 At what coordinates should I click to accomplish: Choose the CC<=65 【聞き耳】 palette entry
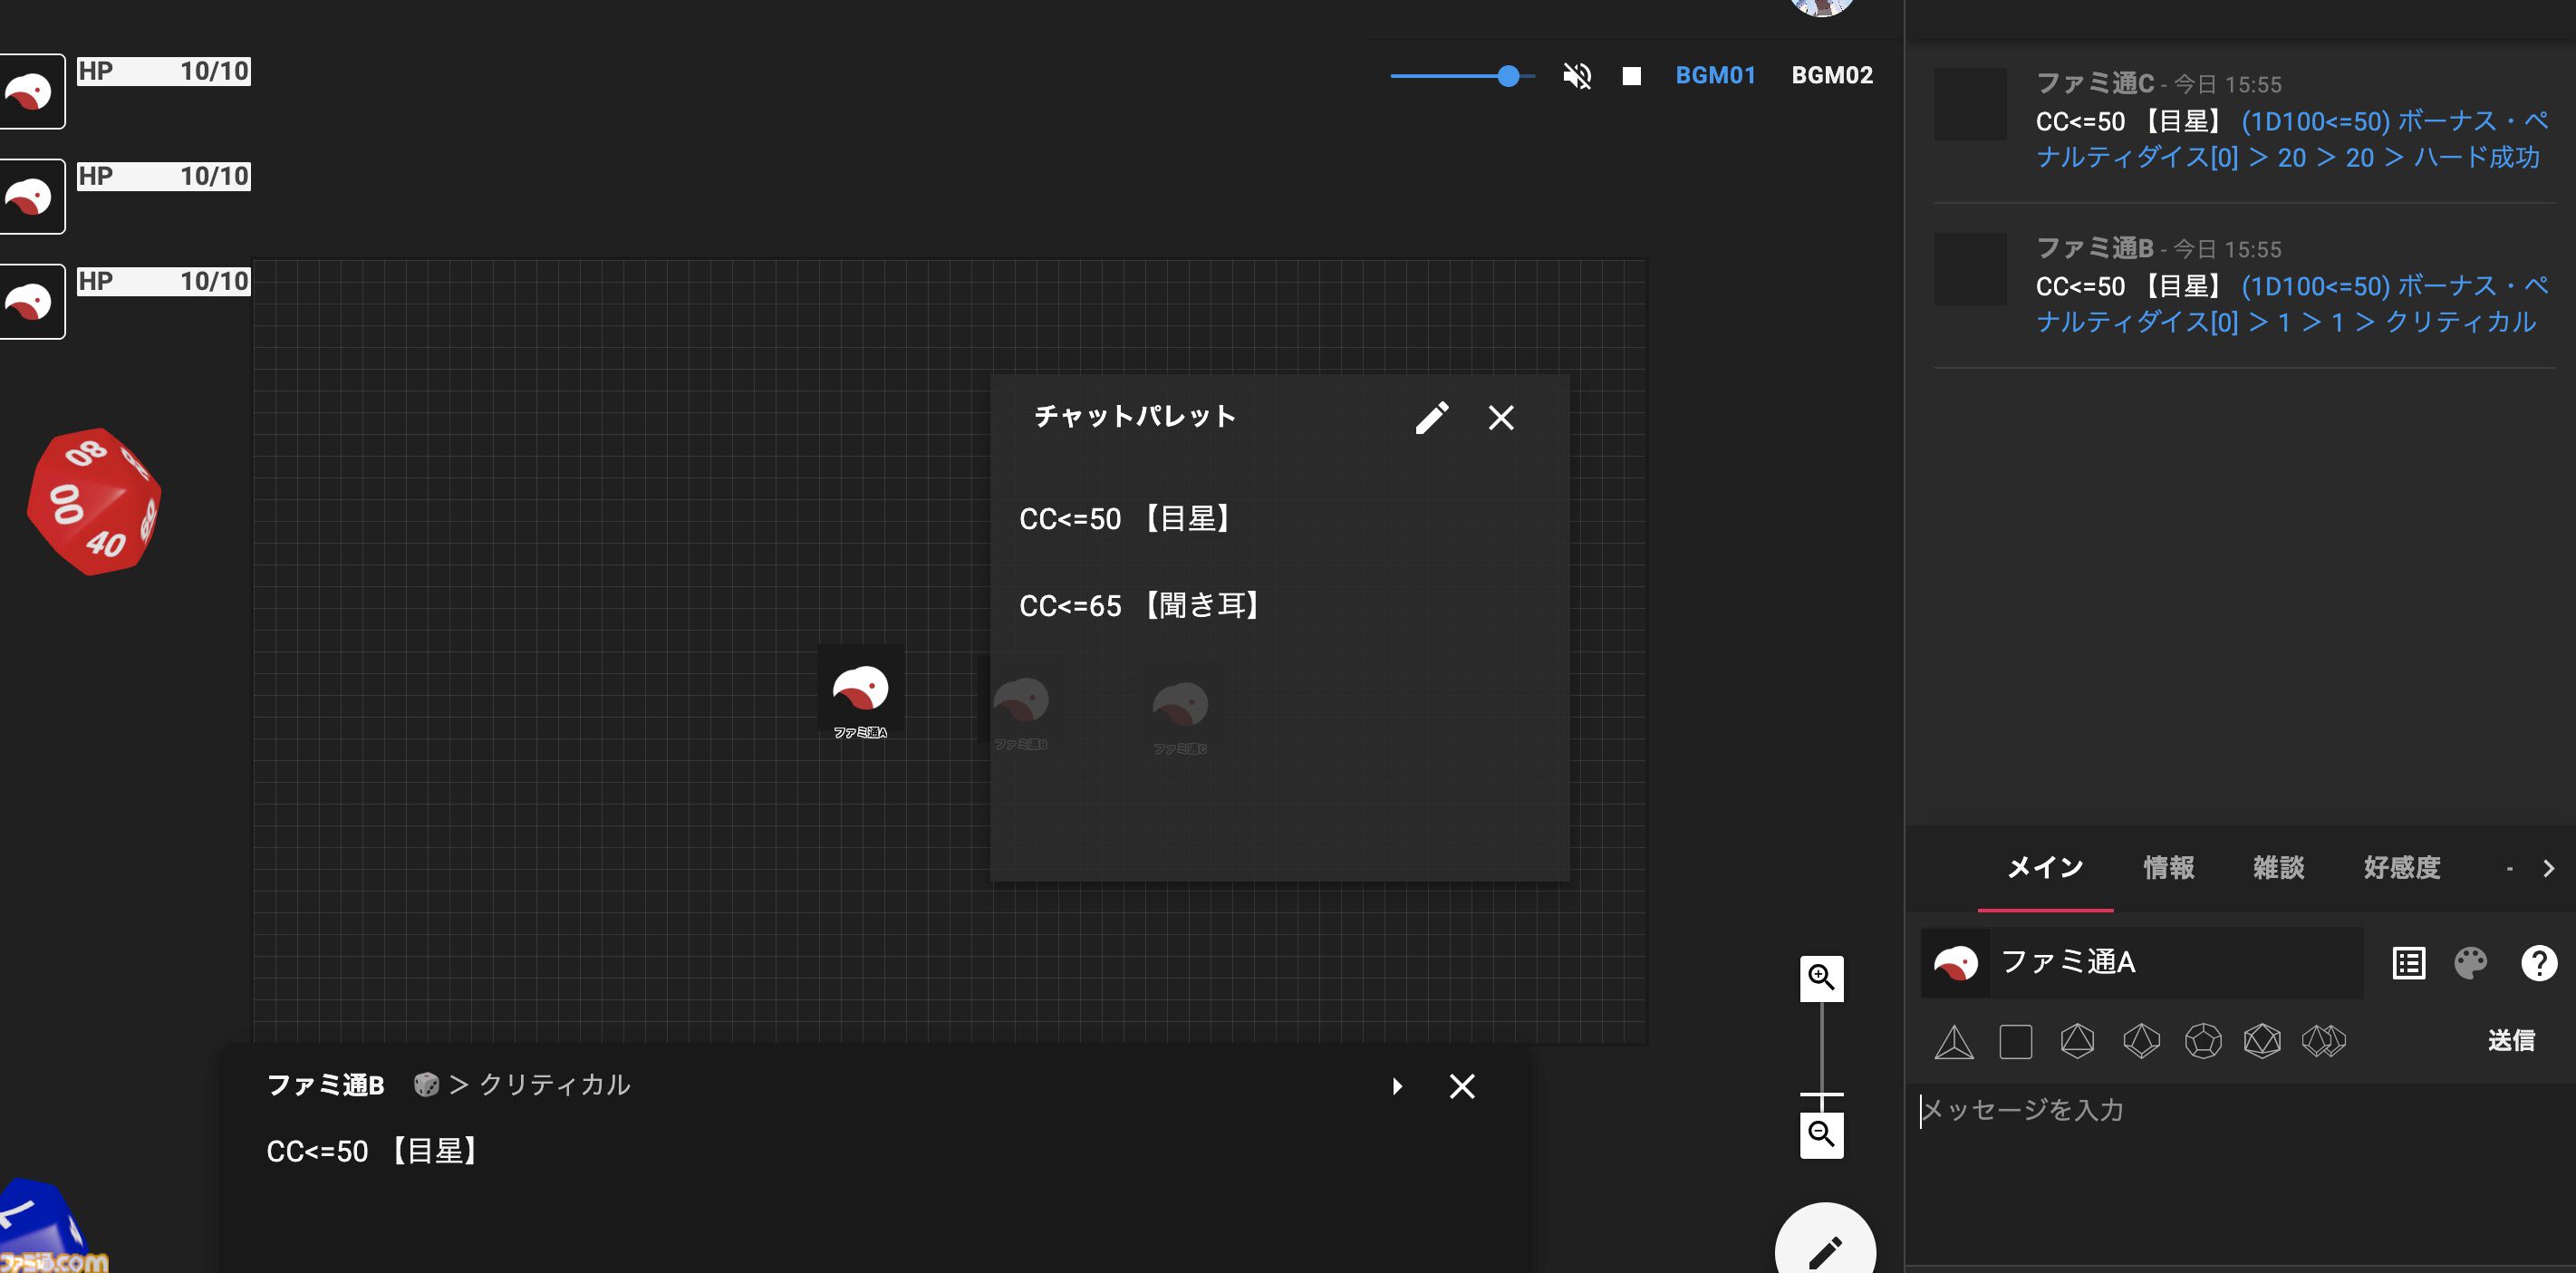(x=1279, y=605)
